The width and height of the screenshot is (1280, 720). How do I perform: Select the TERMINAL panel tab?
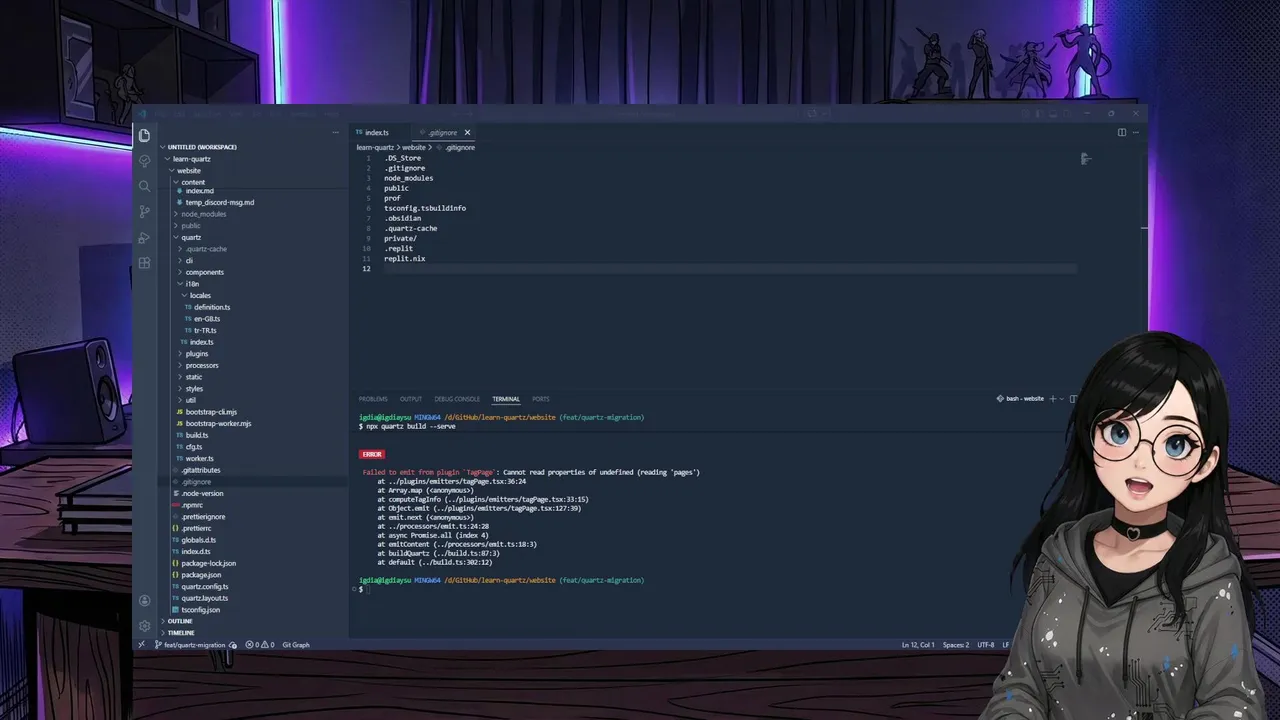pos(506,399)
